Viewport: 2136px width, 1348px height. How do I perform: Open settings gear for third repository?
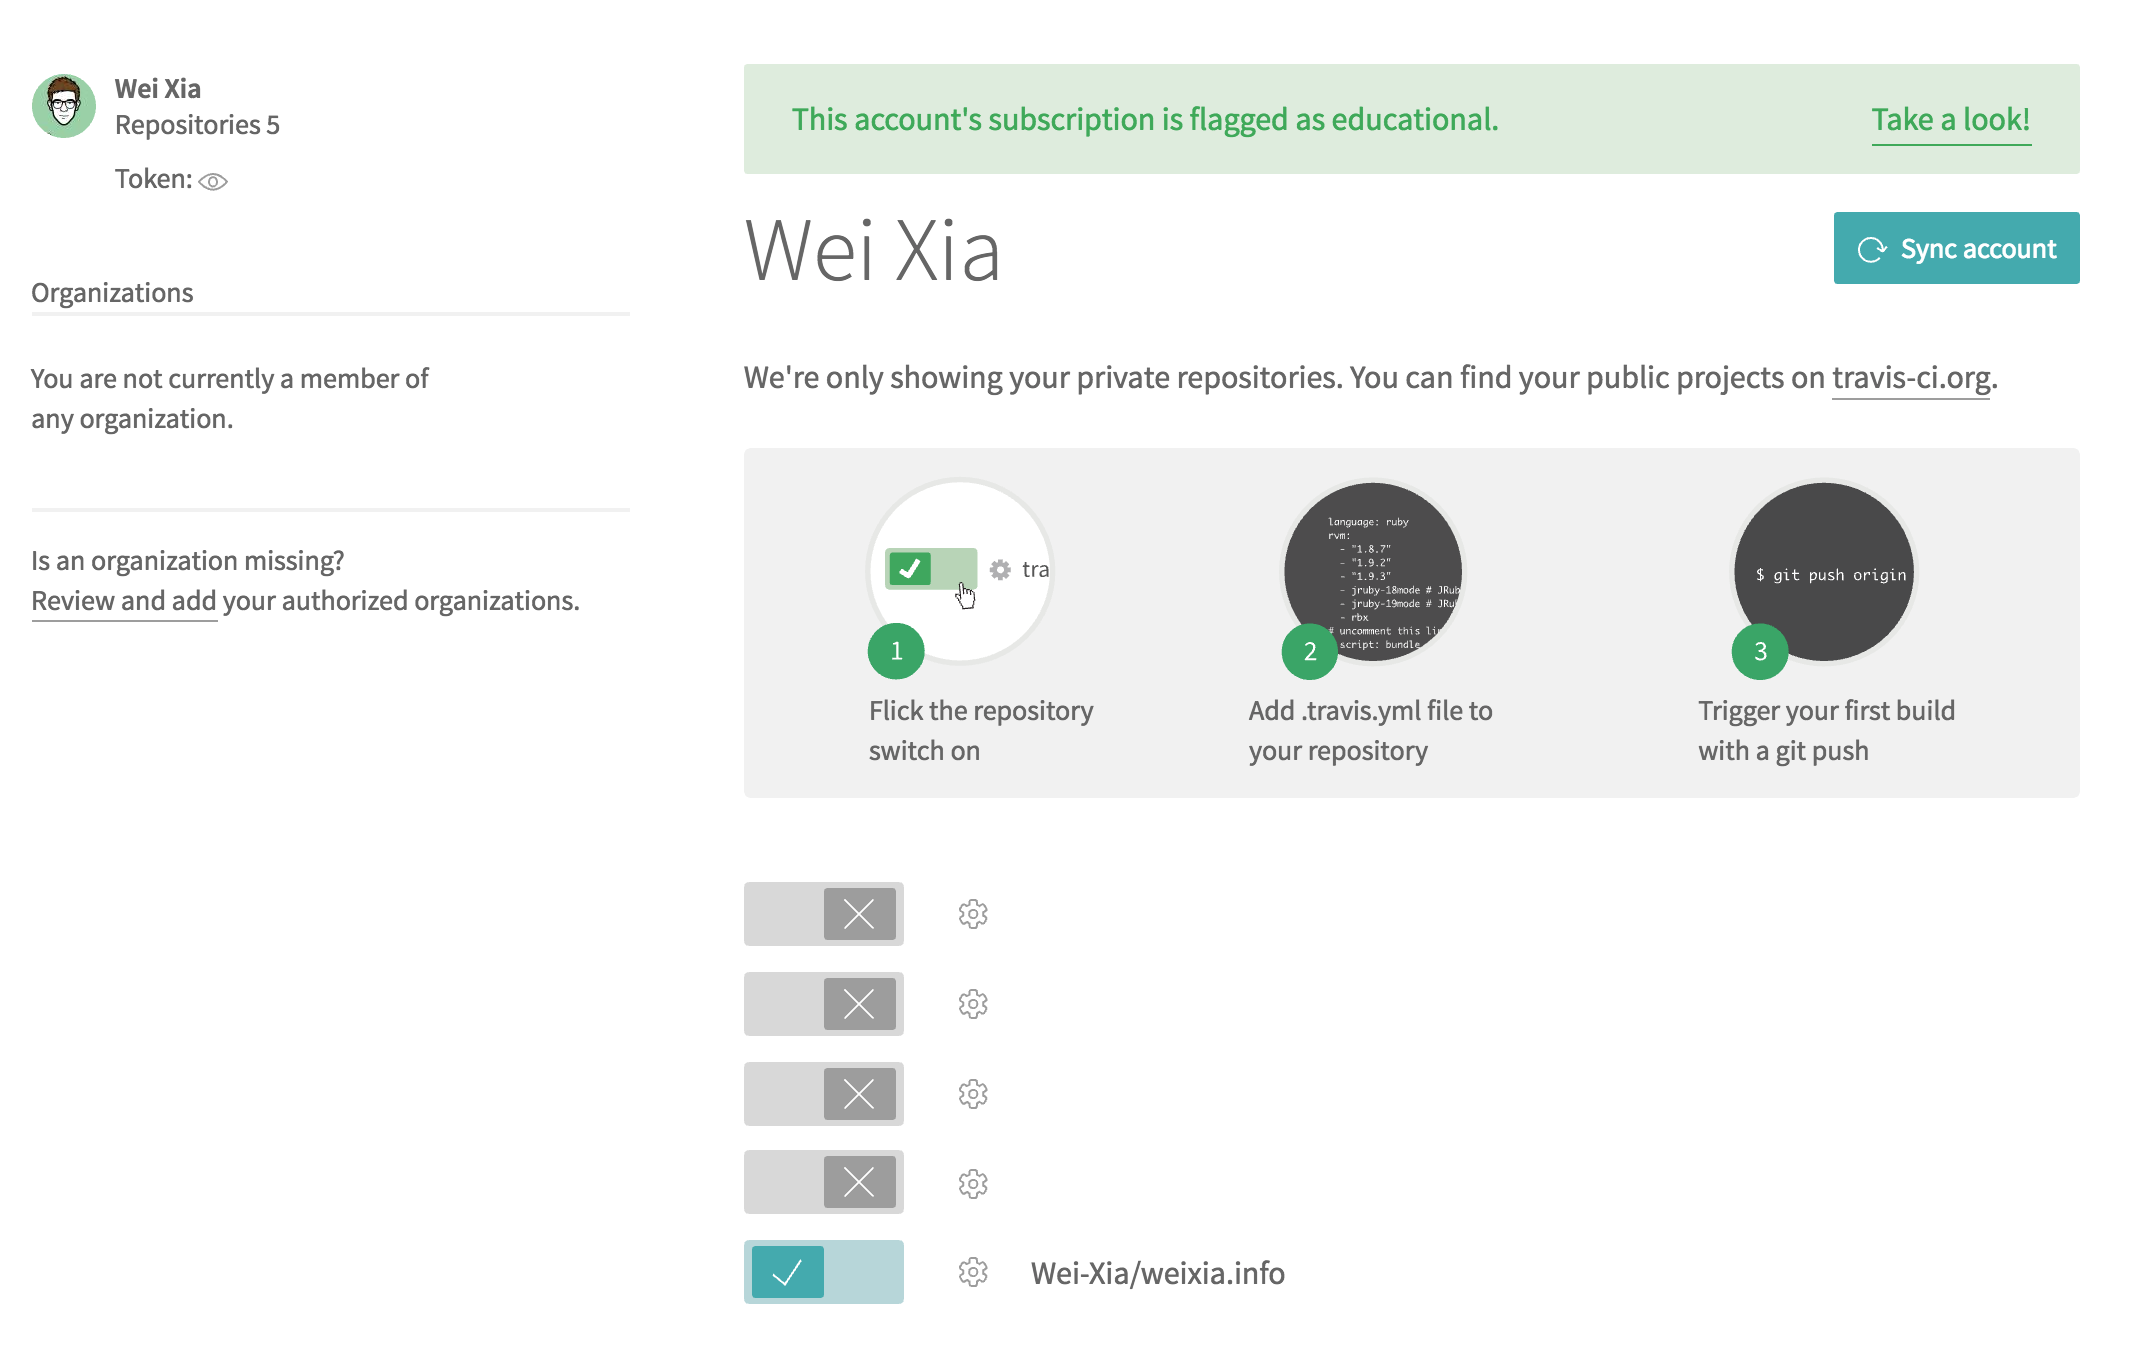pyautogui.click(x=973, y=1094)
